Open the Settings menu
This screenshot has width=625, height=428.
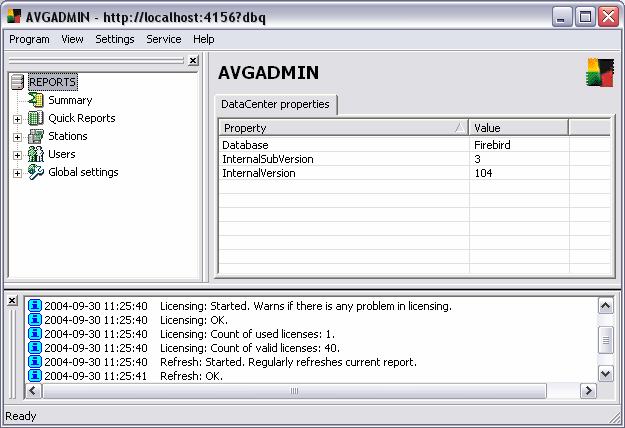click(x=115, y=39)
